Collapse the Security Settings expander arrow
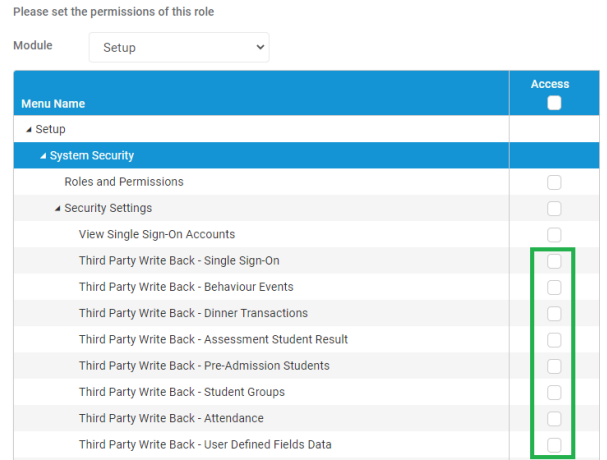 tap(57, 208)
